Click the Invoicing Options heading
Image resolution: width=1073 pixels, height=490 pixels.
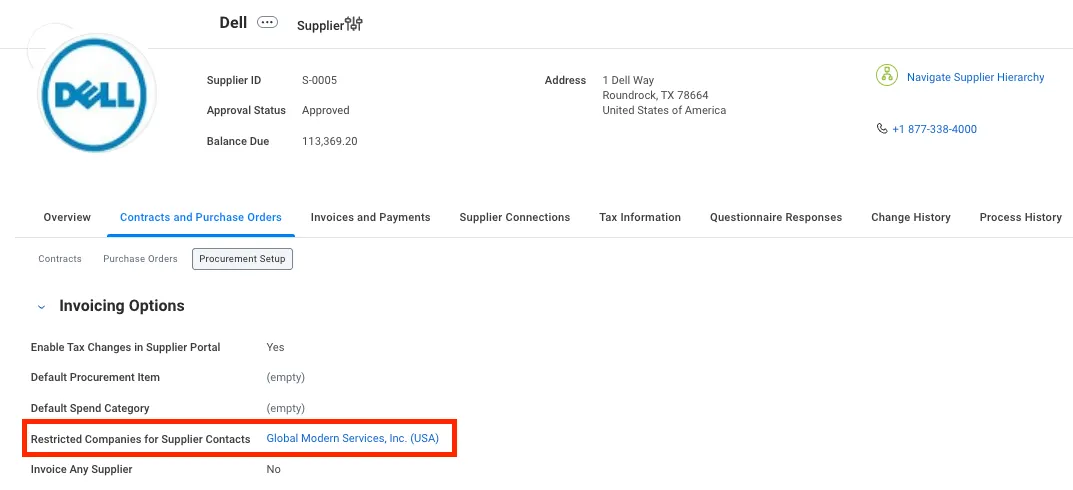click(122, 306)
